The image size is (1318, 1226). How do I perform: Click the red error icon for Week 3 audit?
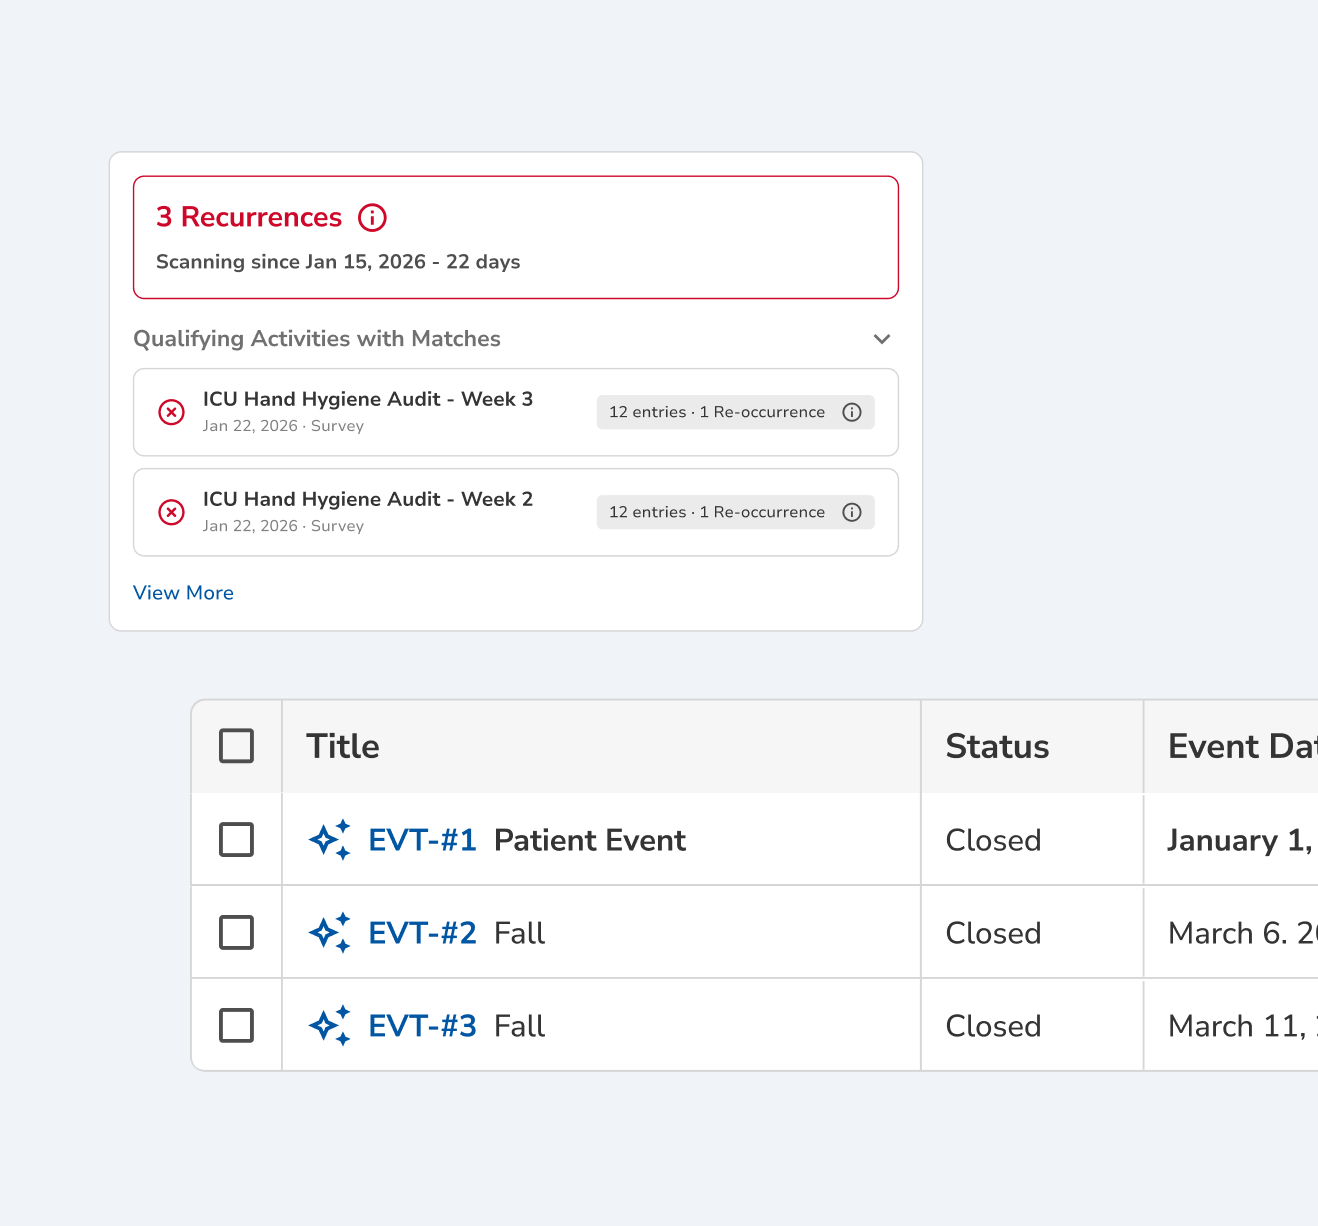(172, 412)
